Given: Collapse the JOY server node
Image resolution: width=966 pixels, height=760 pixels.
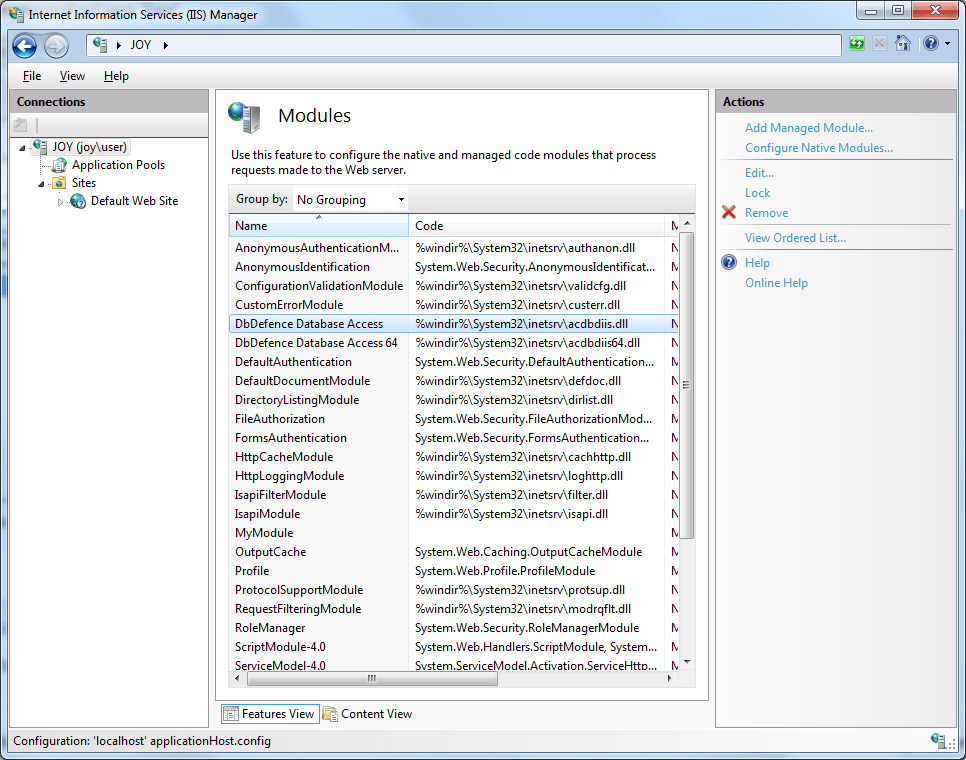Looking at the screenshot, I should pos(23,148).
